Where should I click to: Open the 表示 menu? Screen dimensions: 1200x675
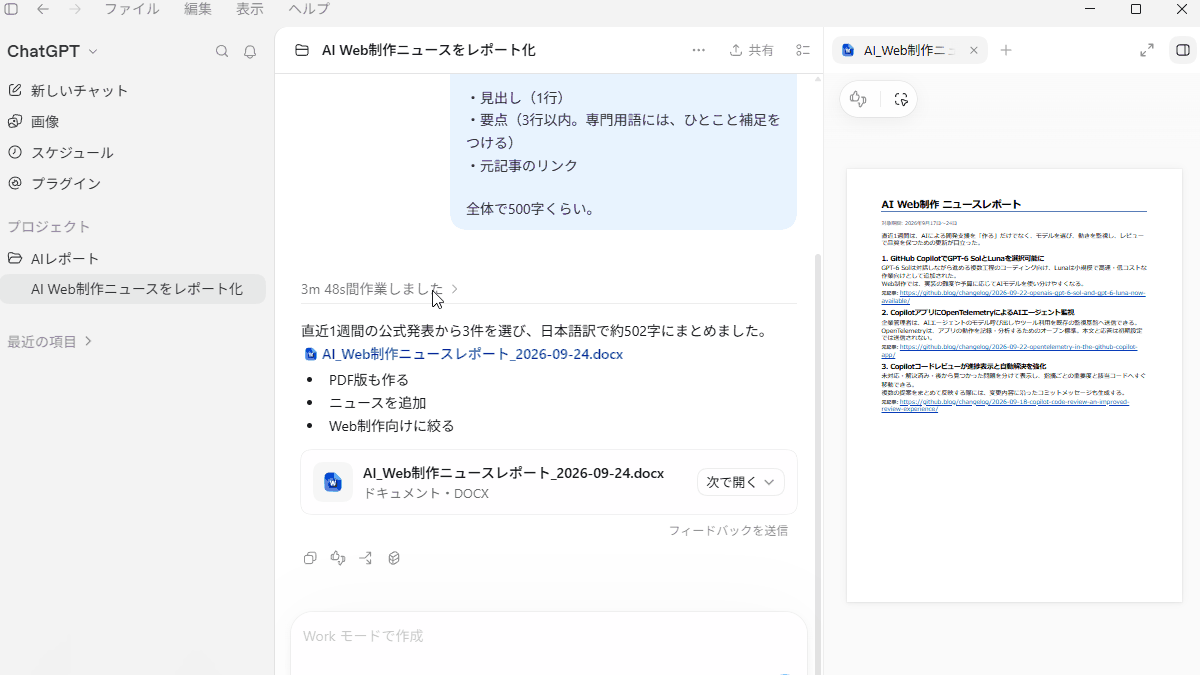(x=250, y=9)
